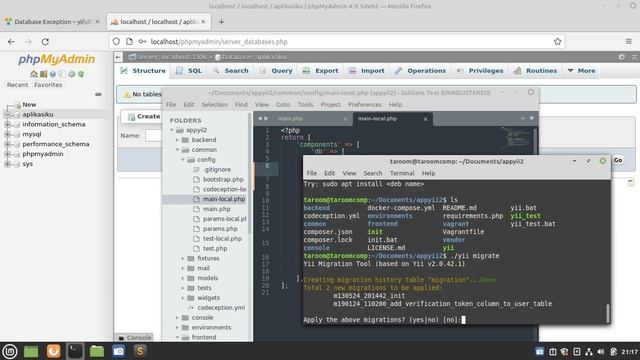
Task: Open phpMyAdmin documentation blue question icon
Action: pos(53,74)
